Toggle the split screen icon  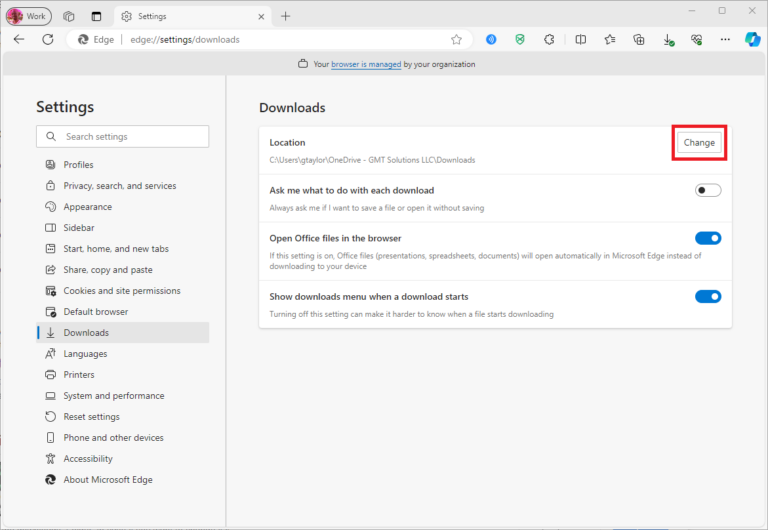(580, 40)
